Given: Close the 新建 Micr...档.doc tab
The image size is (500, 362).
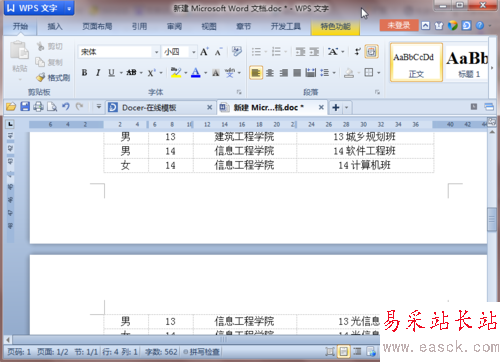Looking at the screenshot, I should click(x=321, y=107).
